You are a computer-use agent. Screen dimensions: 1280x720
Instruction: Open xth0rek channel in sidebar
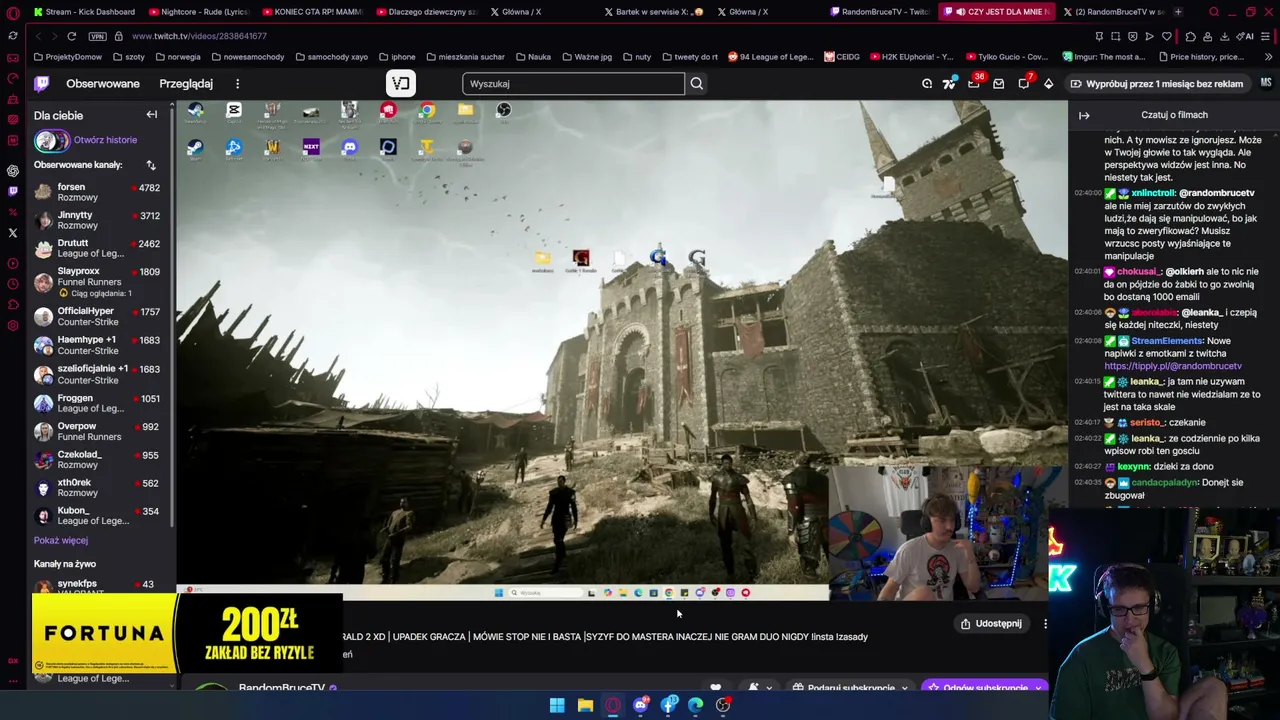[x=97, y=487]
